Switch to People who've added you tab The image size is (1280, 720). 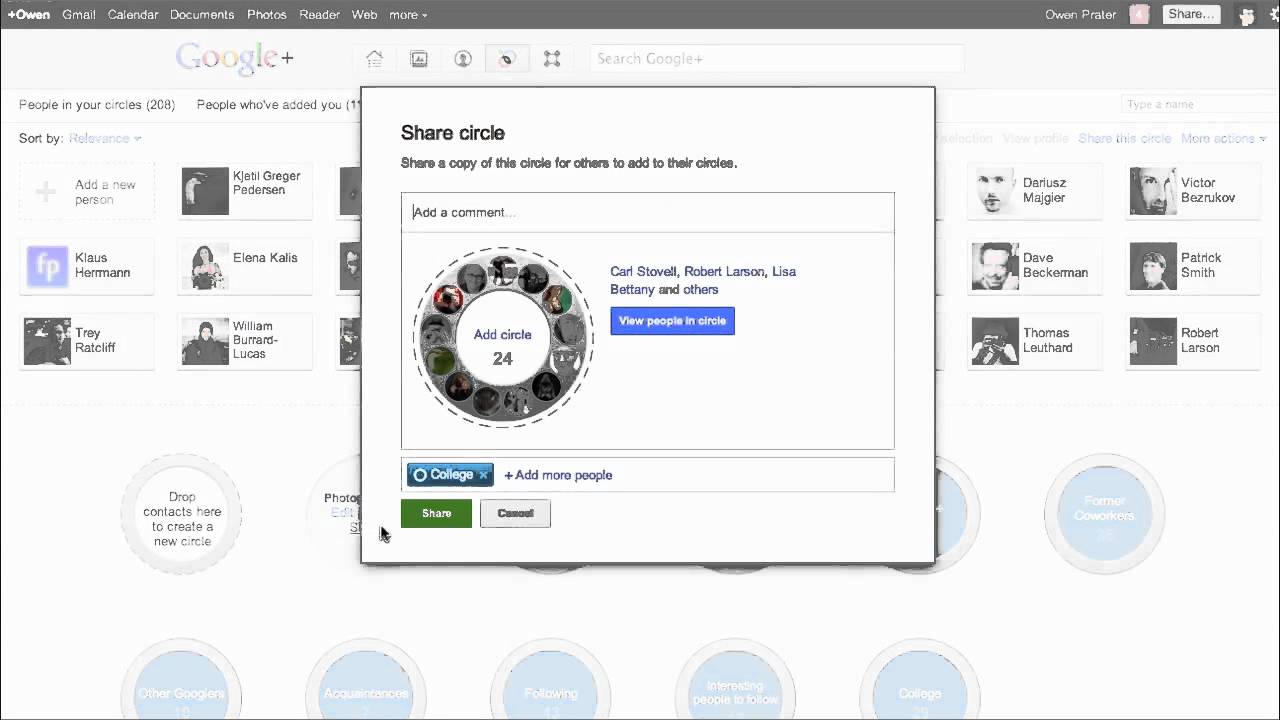point(277,104)
